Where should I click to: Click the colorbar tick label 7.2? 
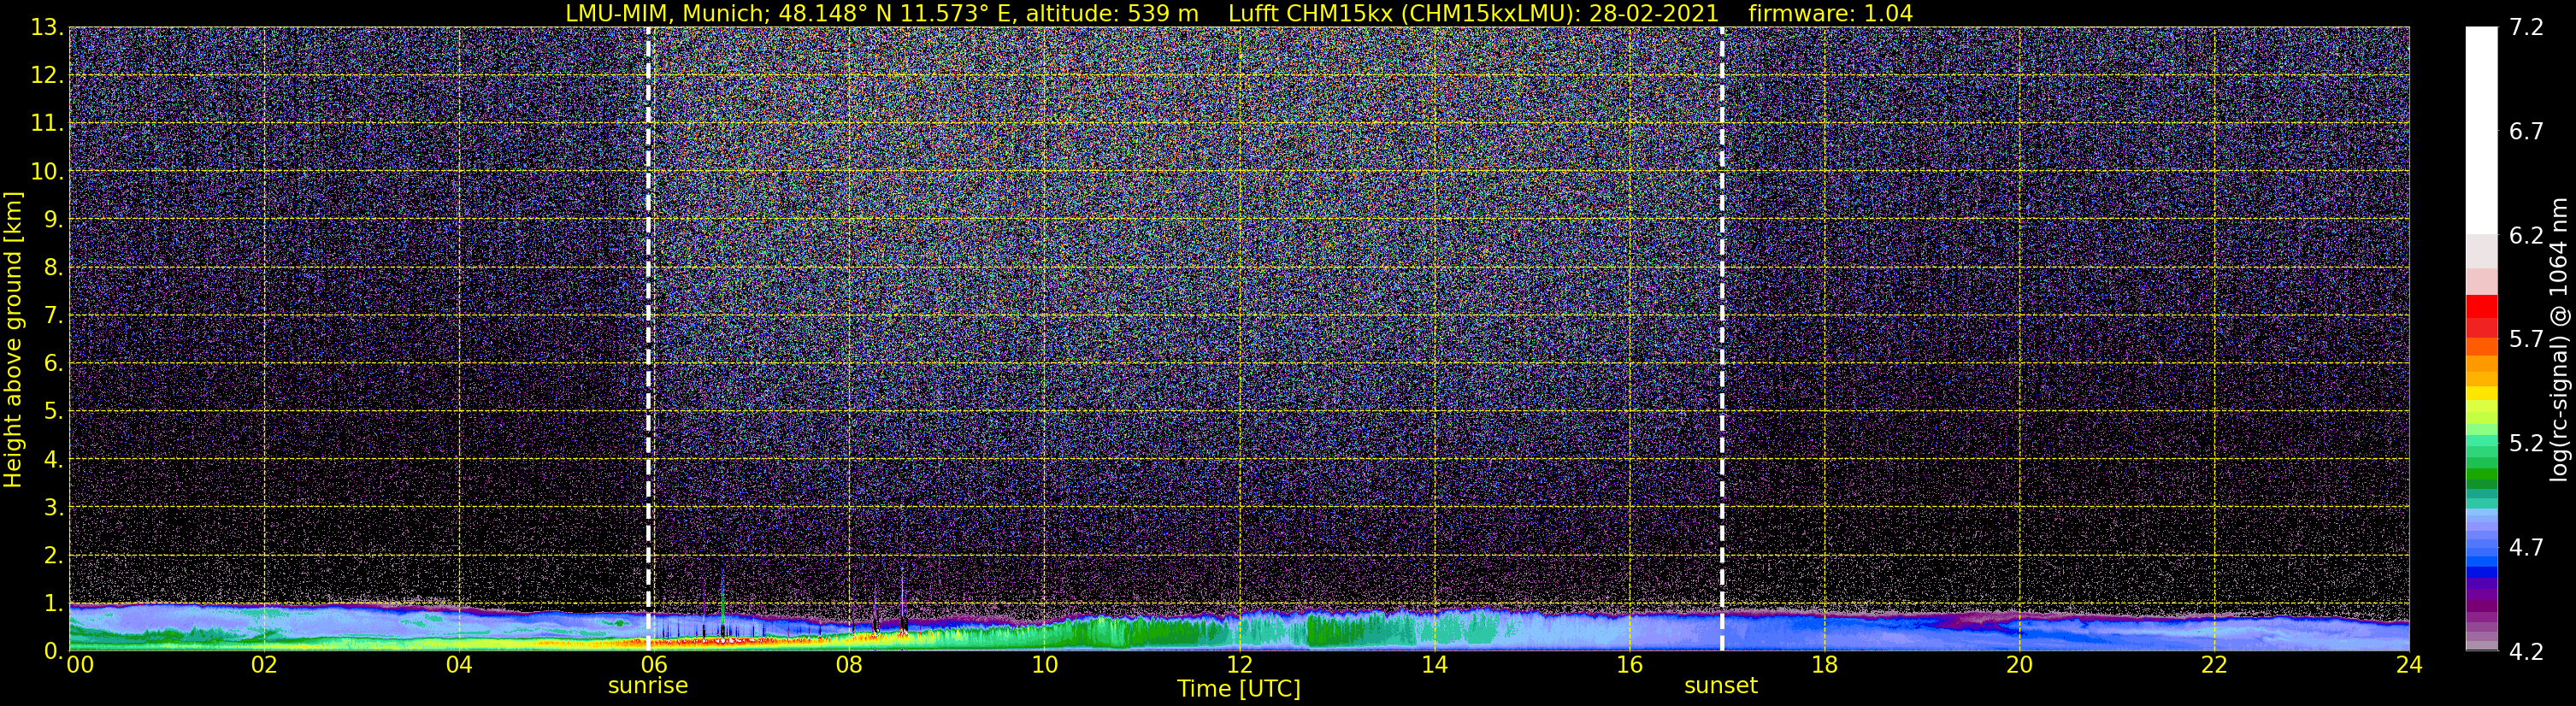[x=2526, y=28]
